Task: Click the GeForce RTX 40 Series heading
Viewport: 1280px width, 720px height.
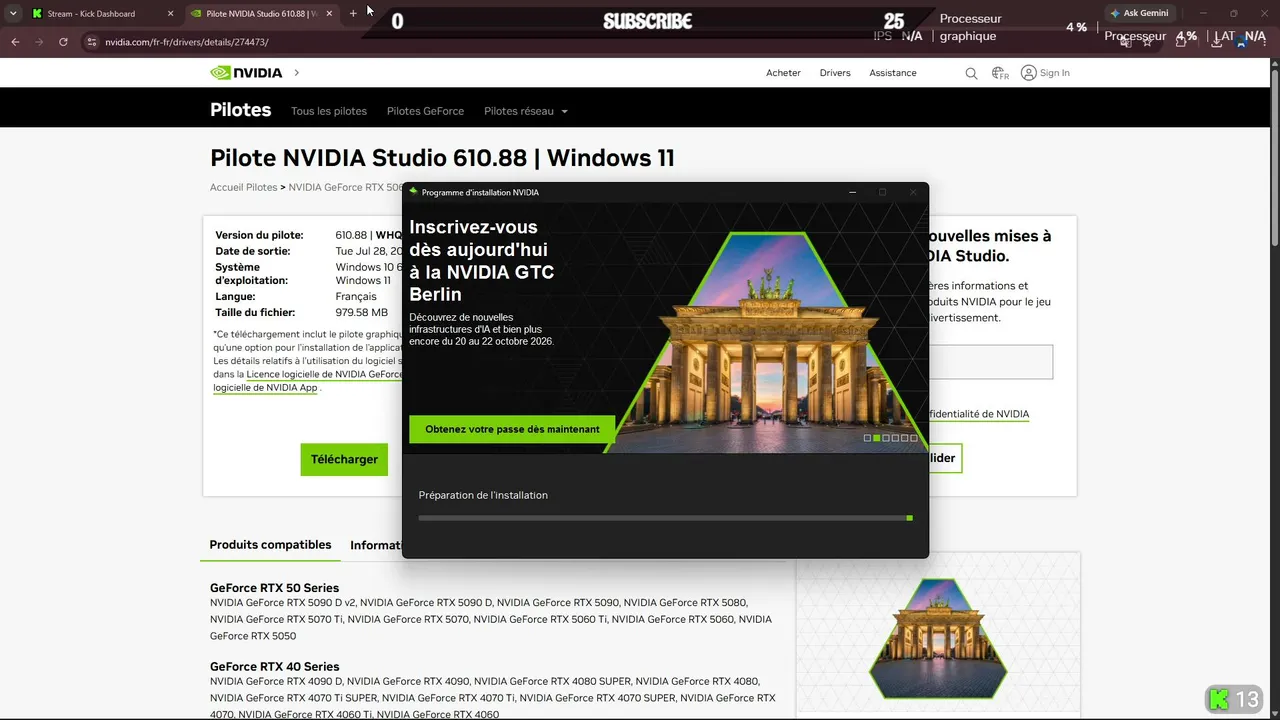Action: coord(274,667)
